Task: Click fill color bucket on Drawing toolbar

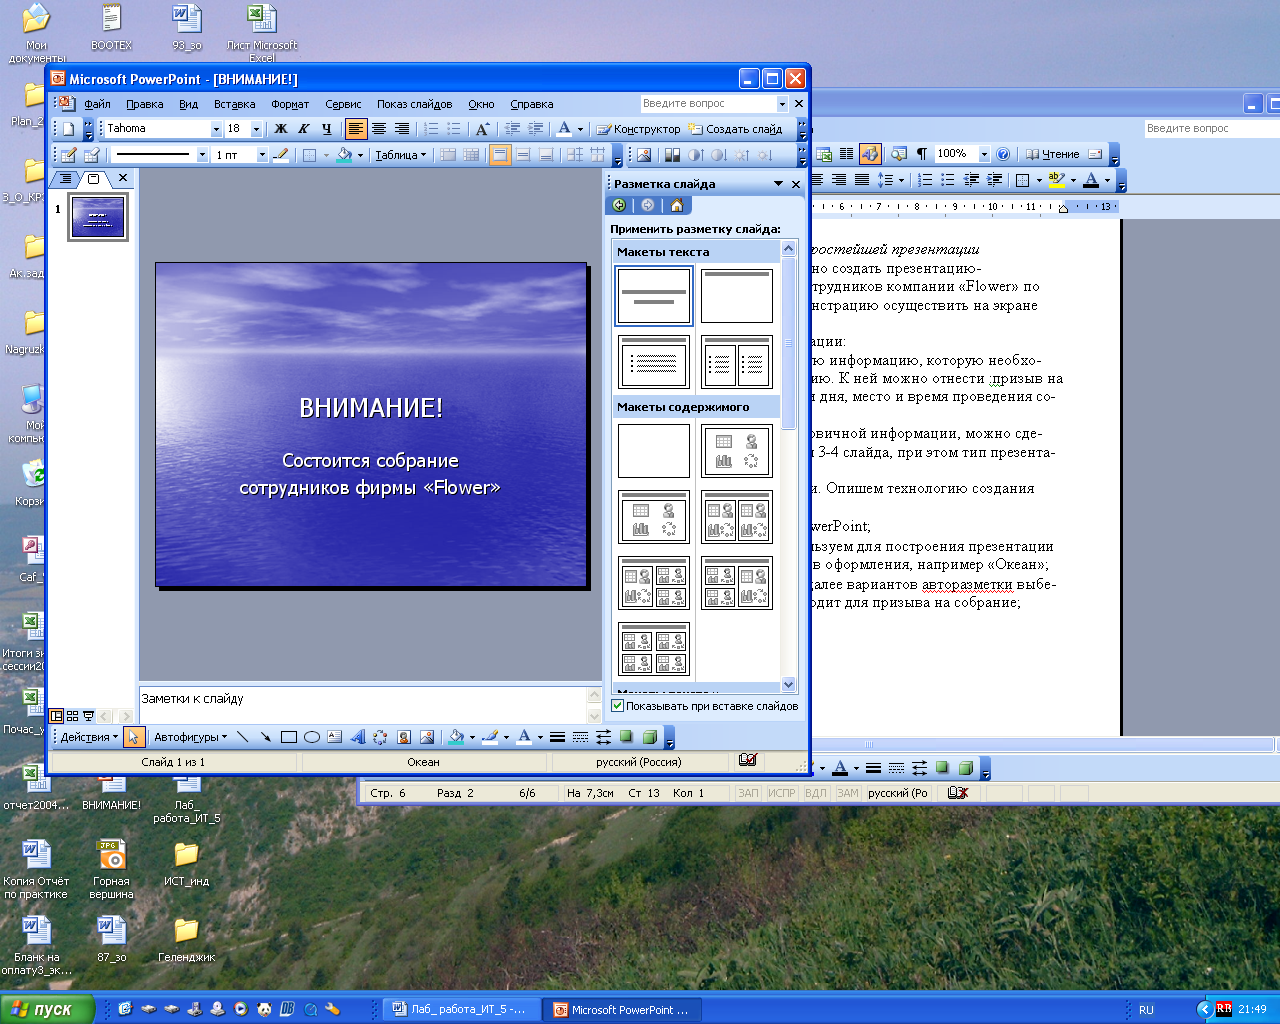Action: [456, 737]
